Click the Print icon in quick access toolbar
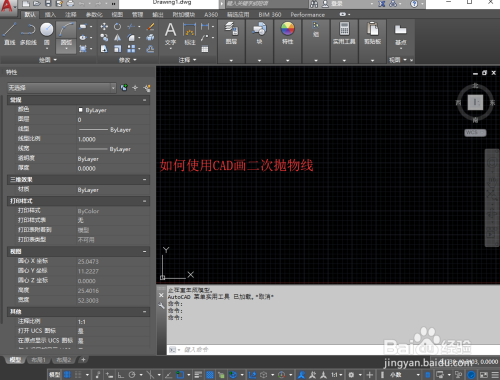This screenshot has width=500, height=380. 70,4
